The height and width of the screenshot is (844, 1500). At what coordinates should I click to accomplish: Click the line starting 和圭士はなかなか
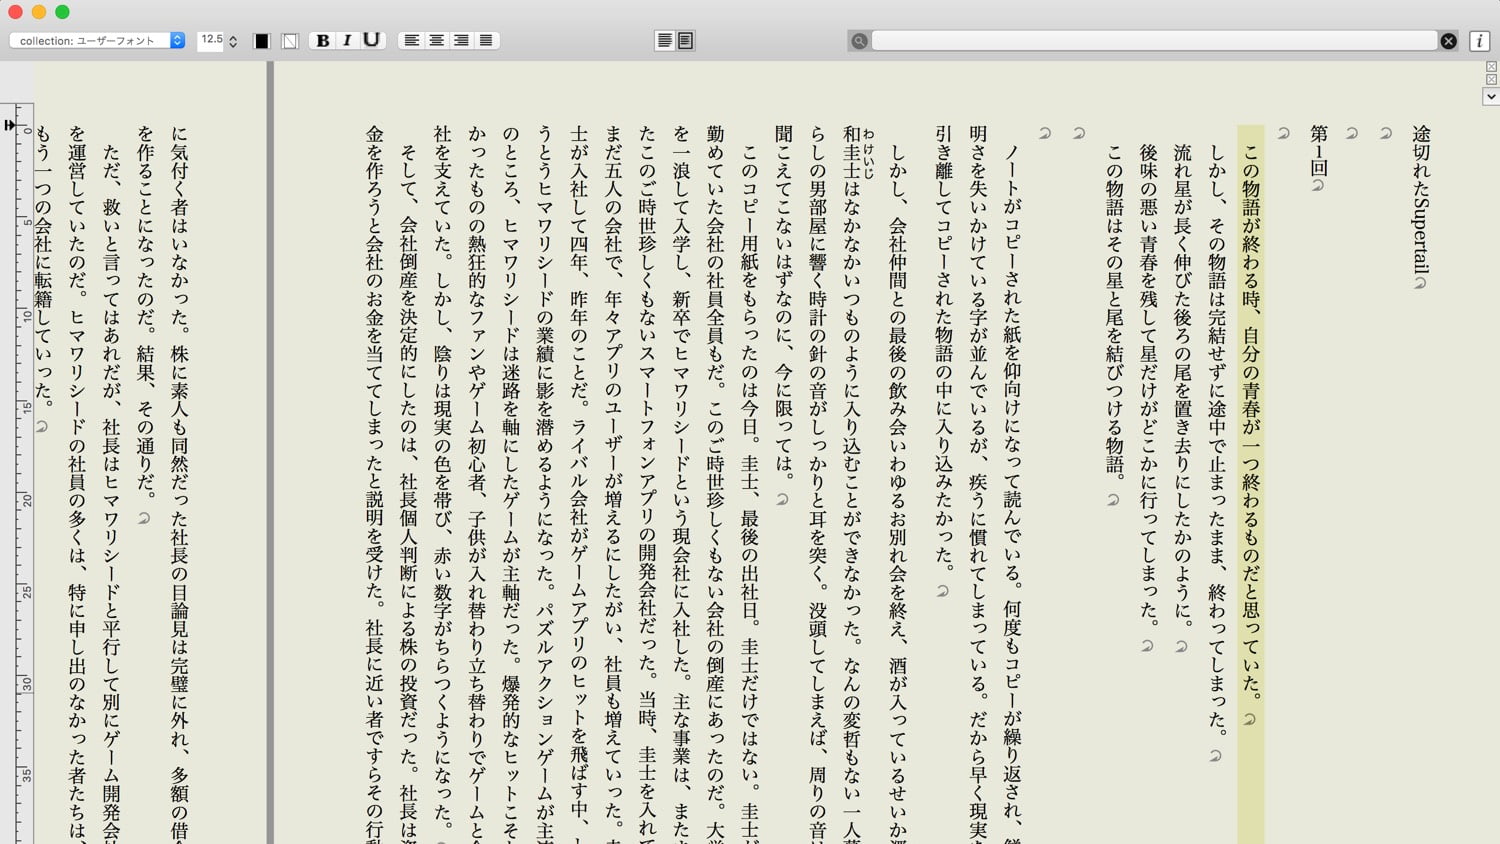point(852,484)
